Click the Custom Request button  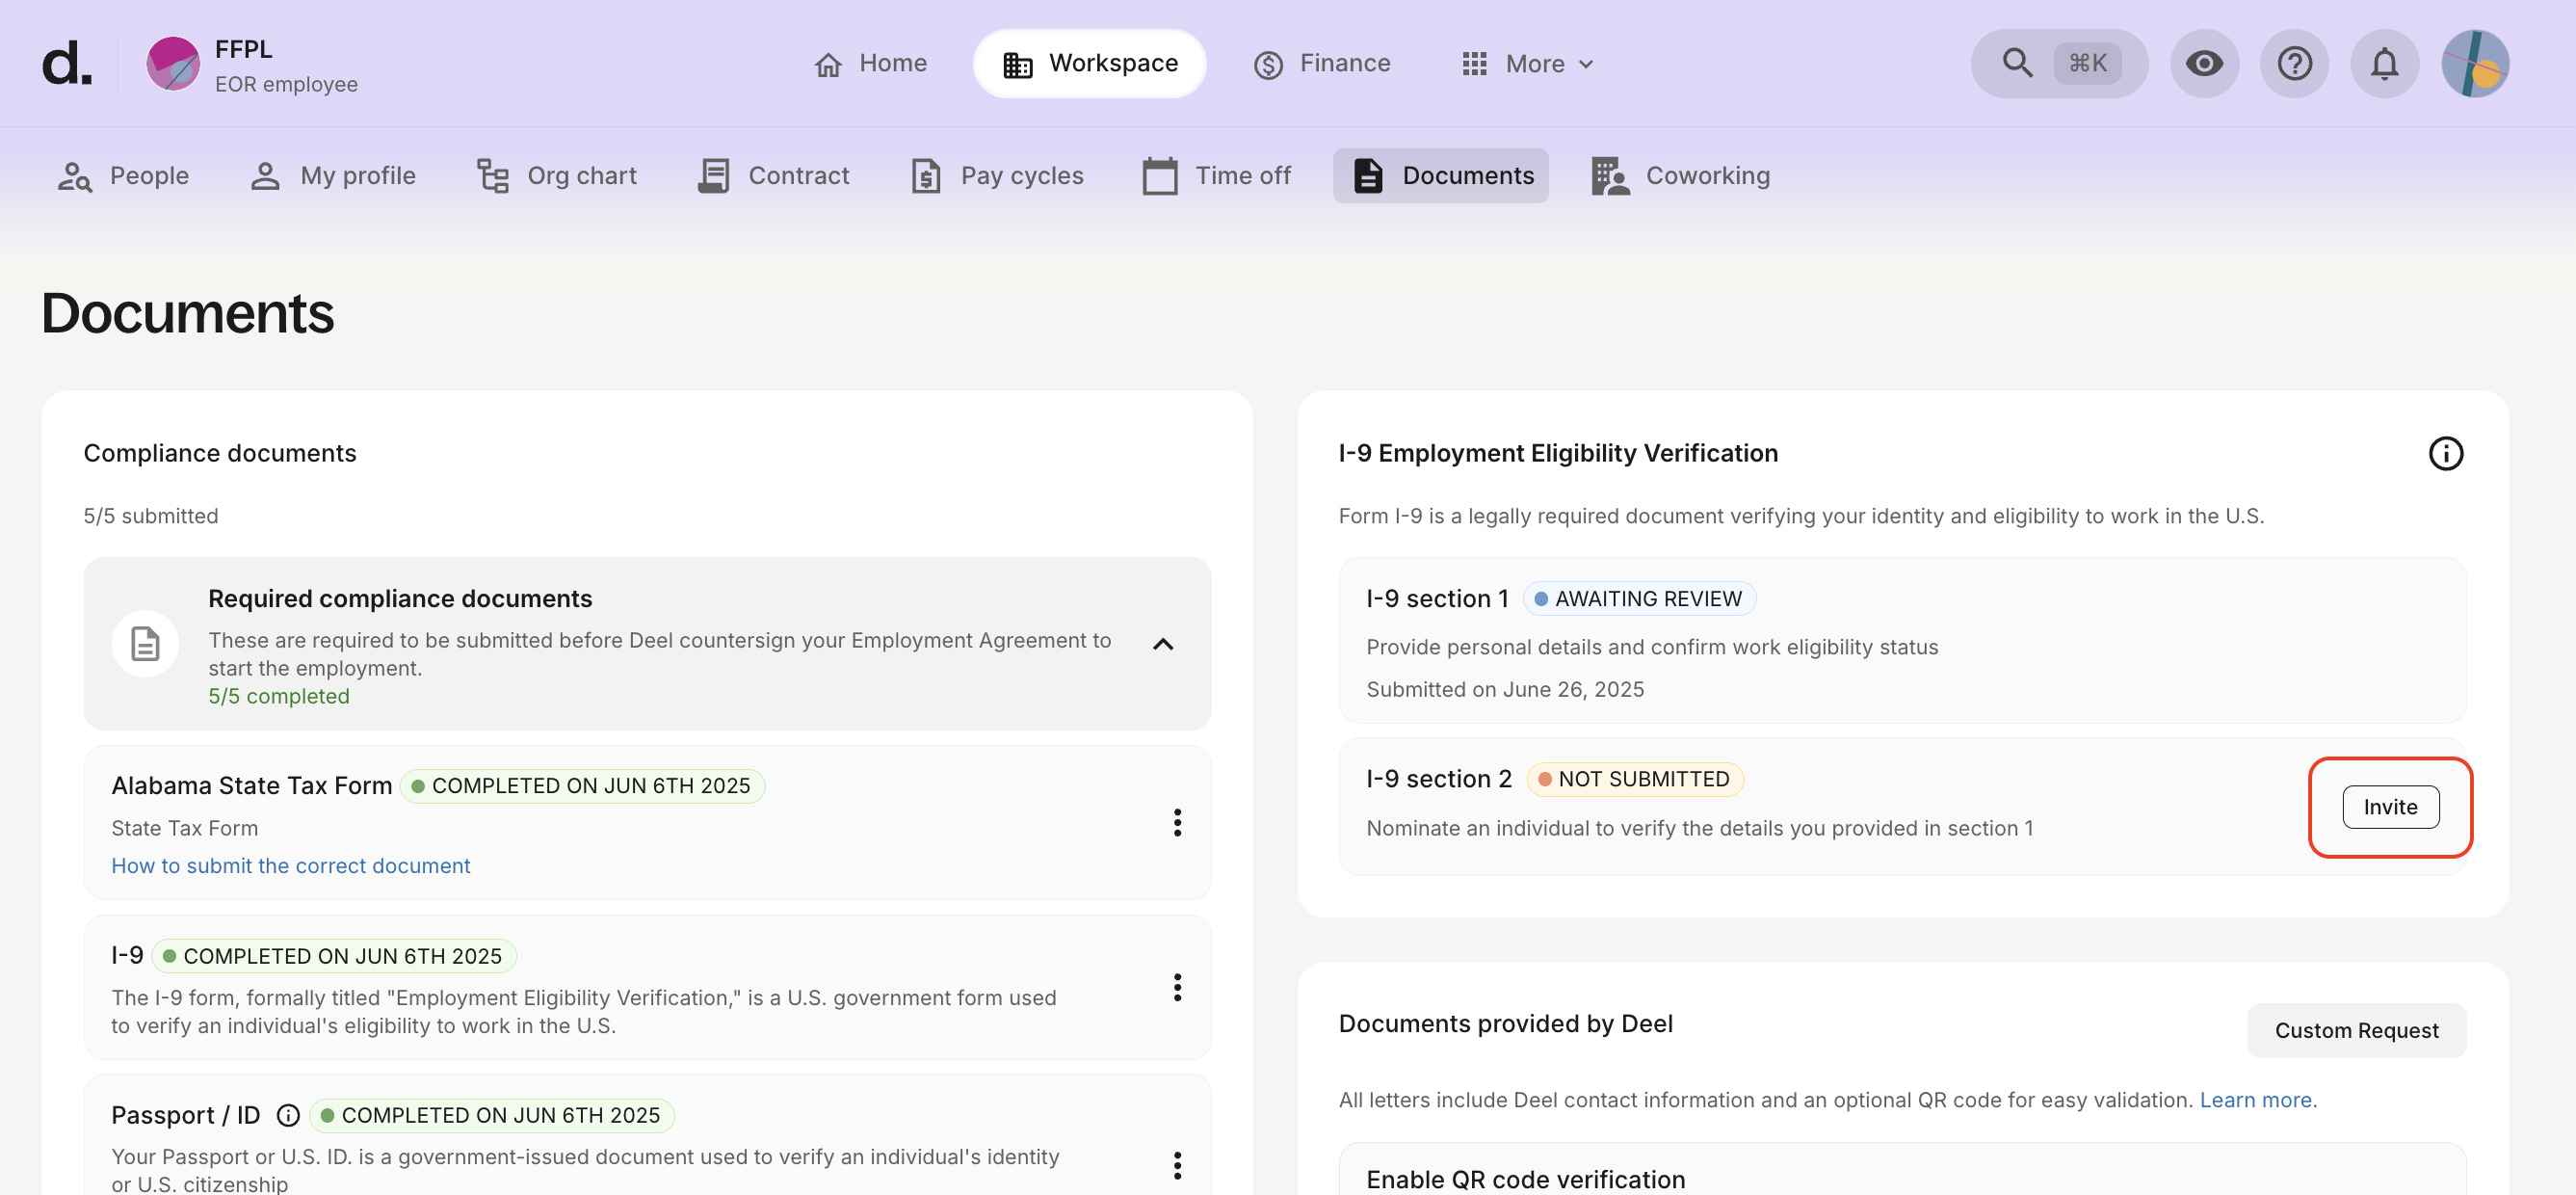tap(2356, 1030)
